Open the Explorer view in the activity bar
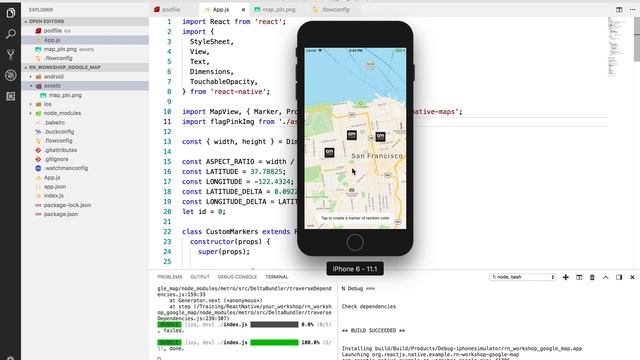Viewport: 640px width, 360px height. [11, 13]
